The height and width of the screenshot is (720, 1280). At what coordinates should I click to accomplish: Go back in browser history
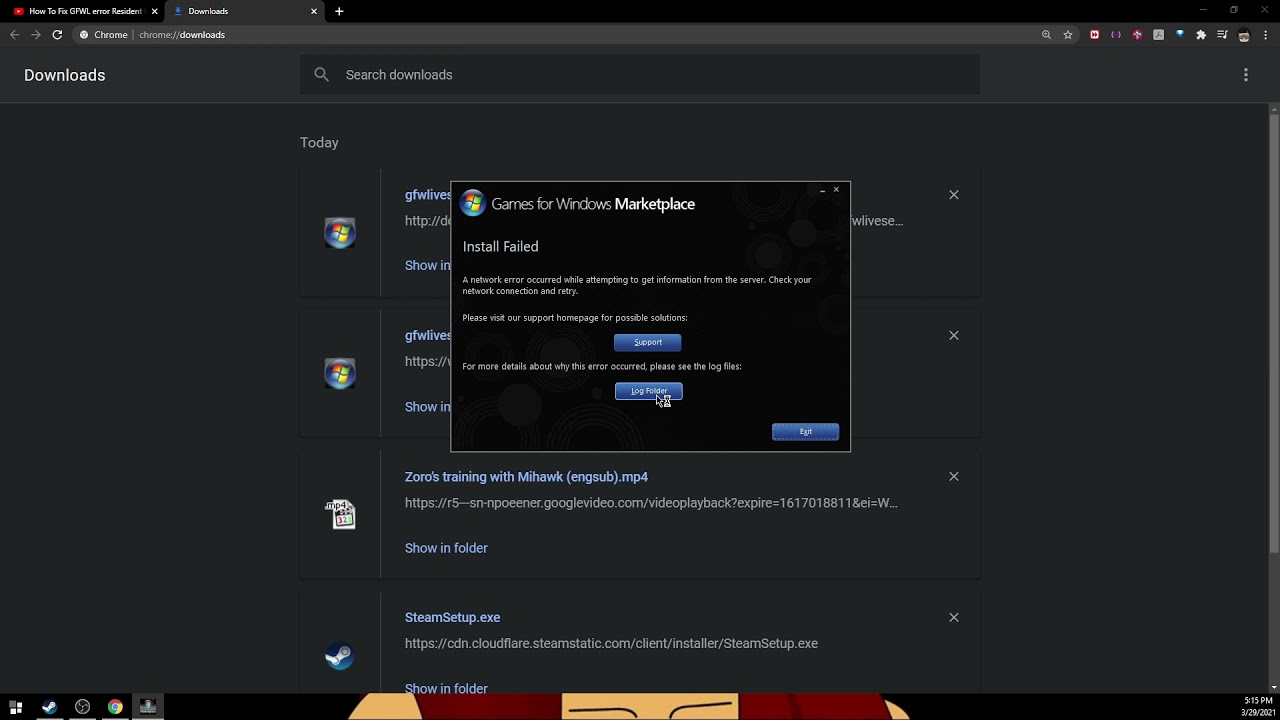pyautogui.click(x=15, y=35)
